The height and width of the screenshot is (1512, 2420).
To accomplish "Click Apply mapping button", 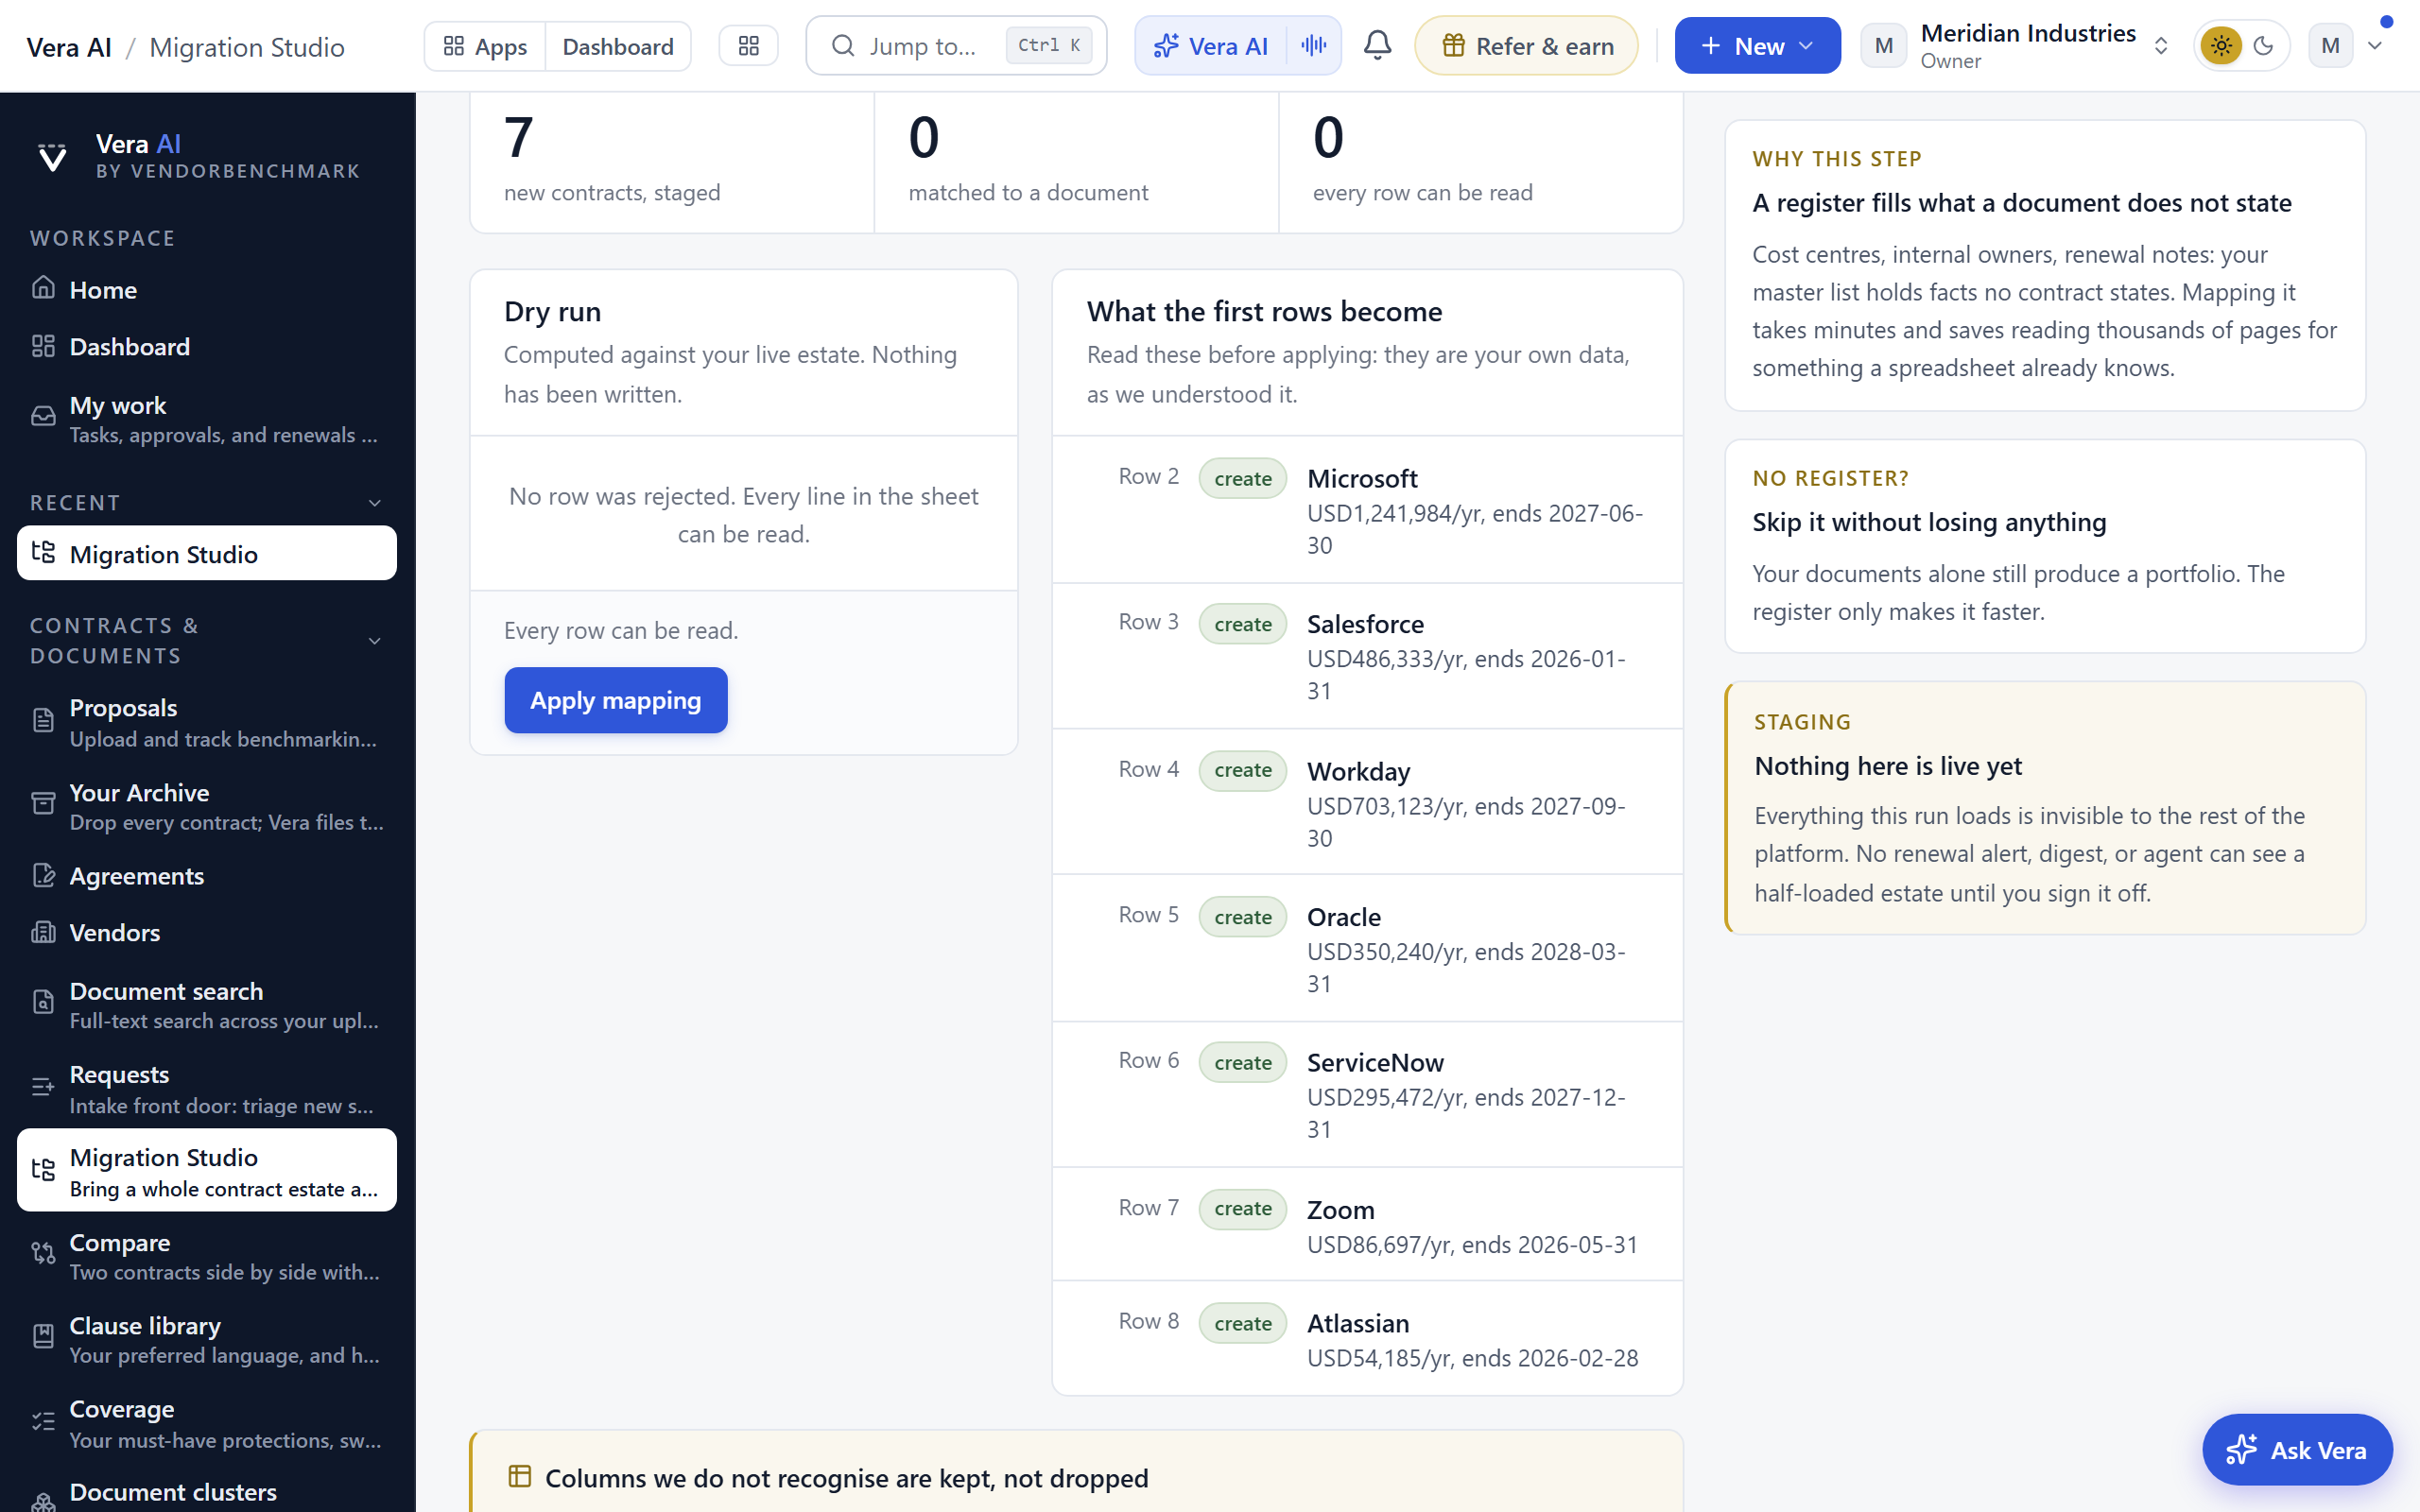I will pyautogui.click(x=616, y=700).
